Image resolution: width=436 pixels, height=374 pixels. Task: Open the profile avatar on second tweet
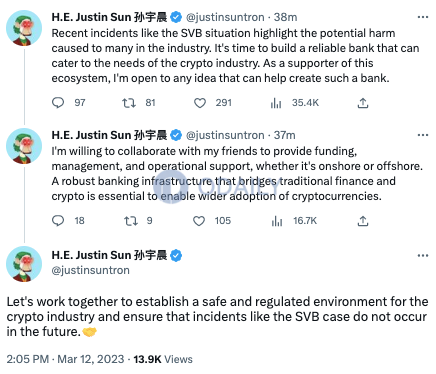(24, 146)
